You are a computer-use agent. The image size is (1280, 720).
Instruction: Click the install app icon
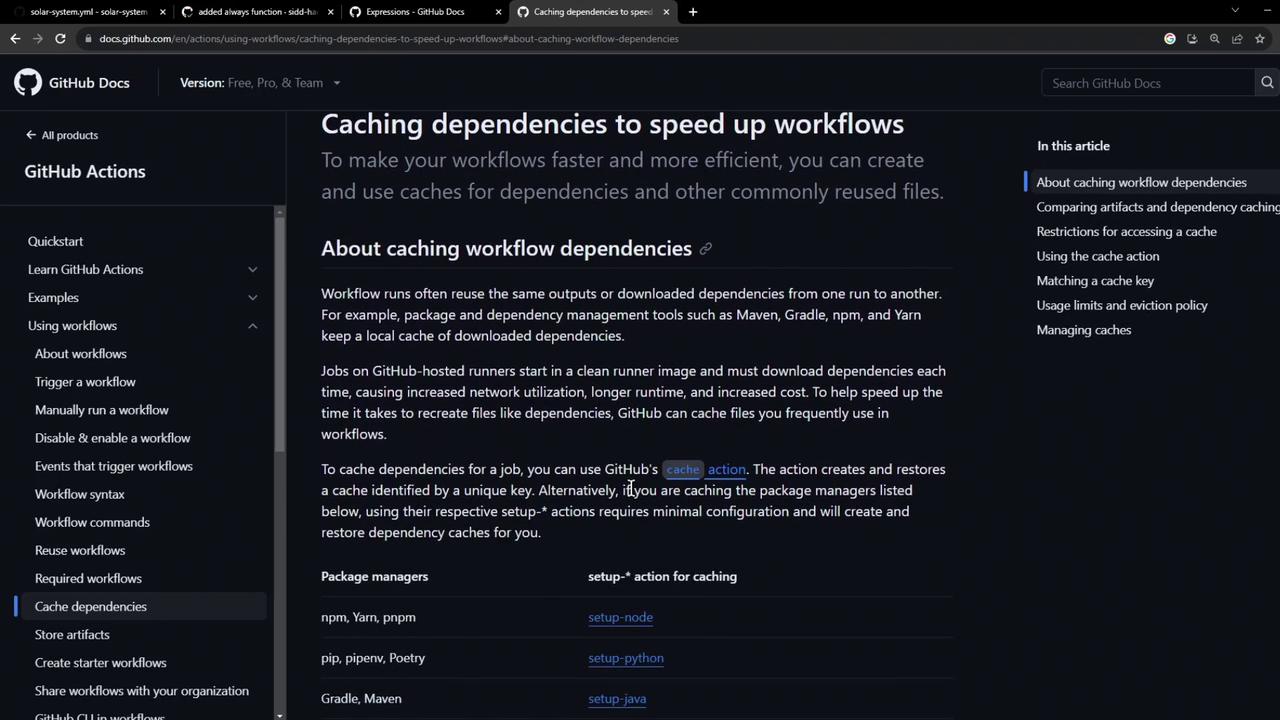tap(1192, 38)
